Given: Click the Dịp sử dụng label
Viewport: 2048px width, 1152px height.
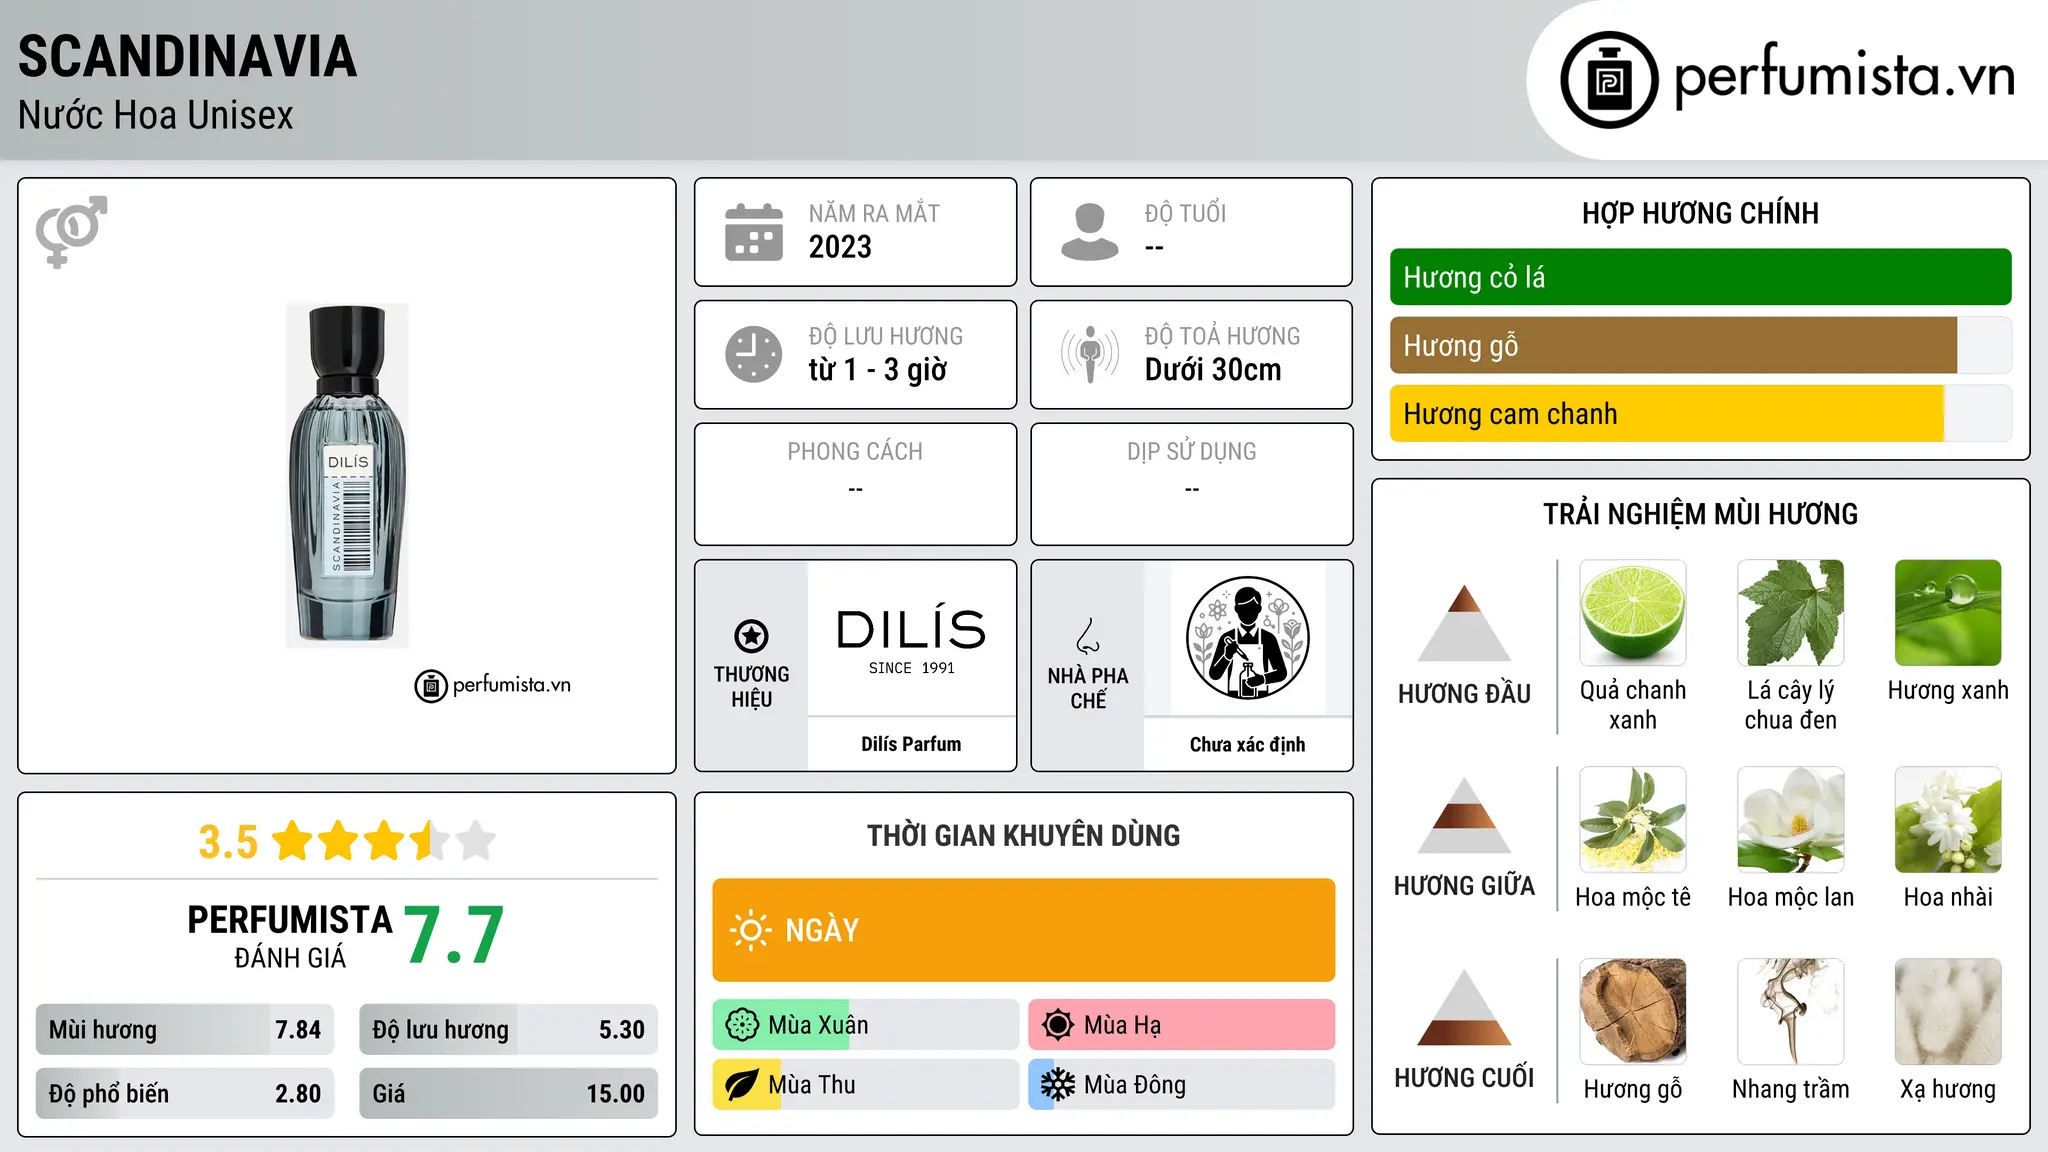Looking at the screenshot, I should (1192, 452).
